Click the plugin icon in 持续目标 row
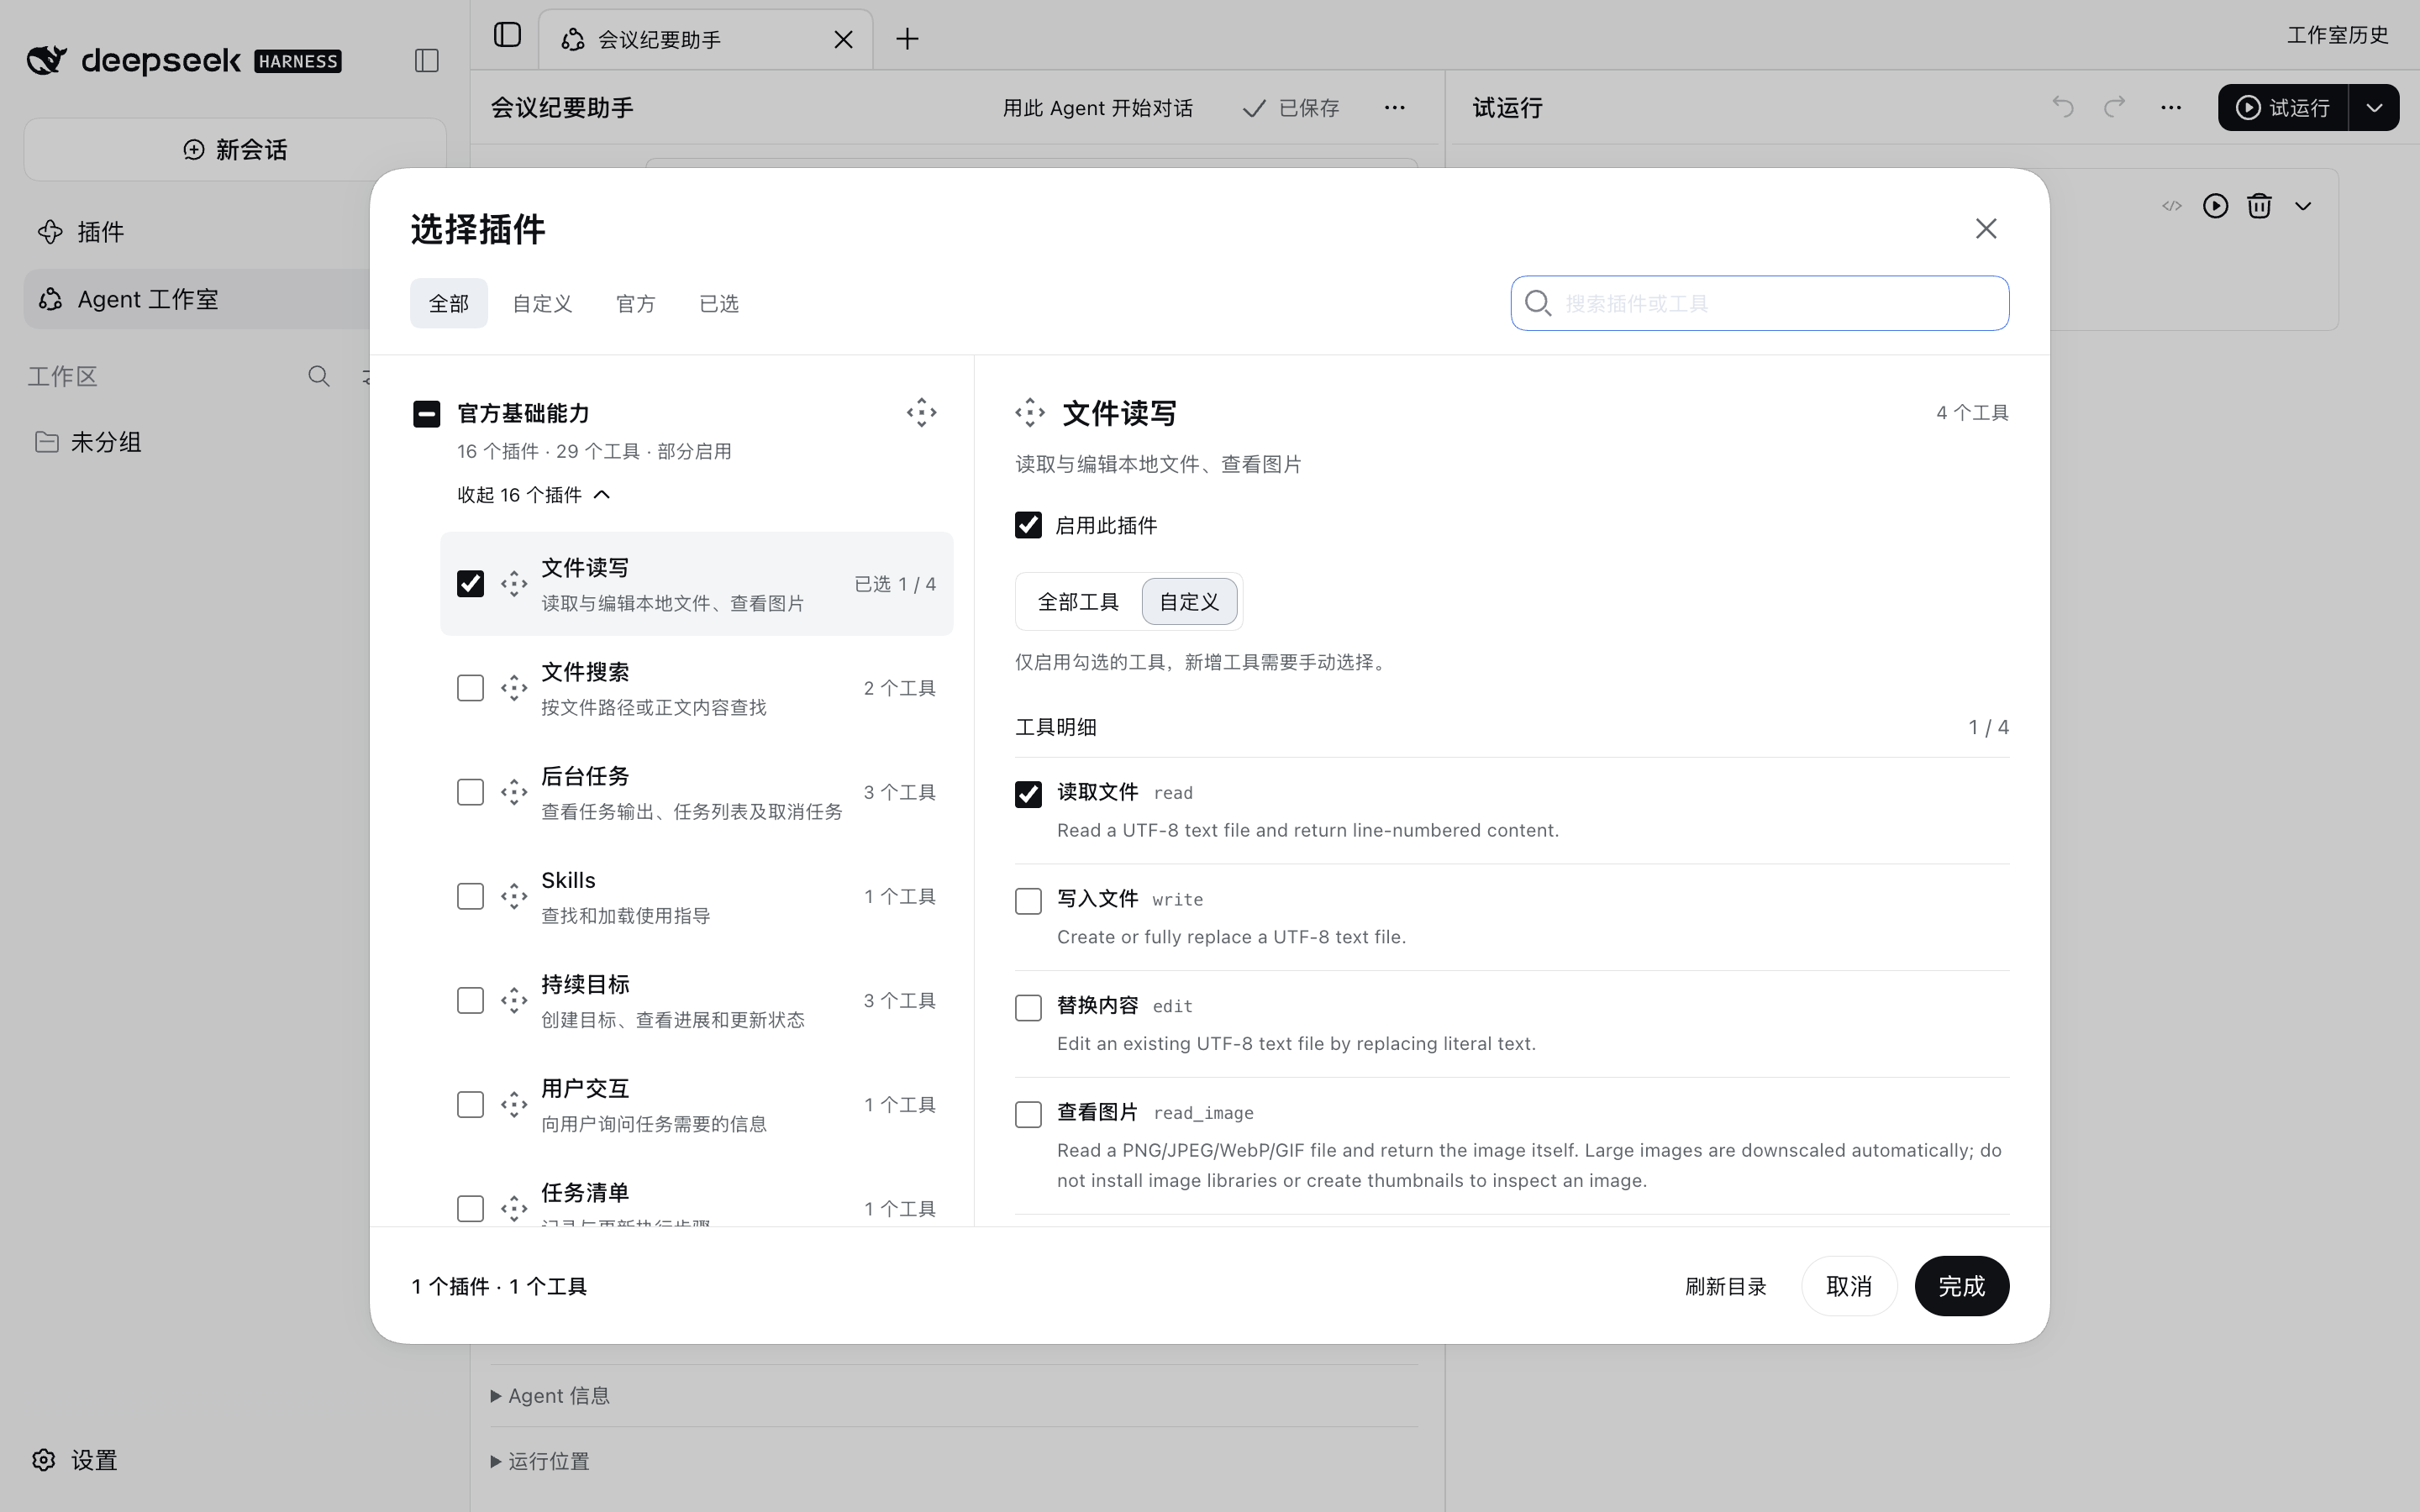The image size is (2420, 1512). click(x=514, y=1000)
